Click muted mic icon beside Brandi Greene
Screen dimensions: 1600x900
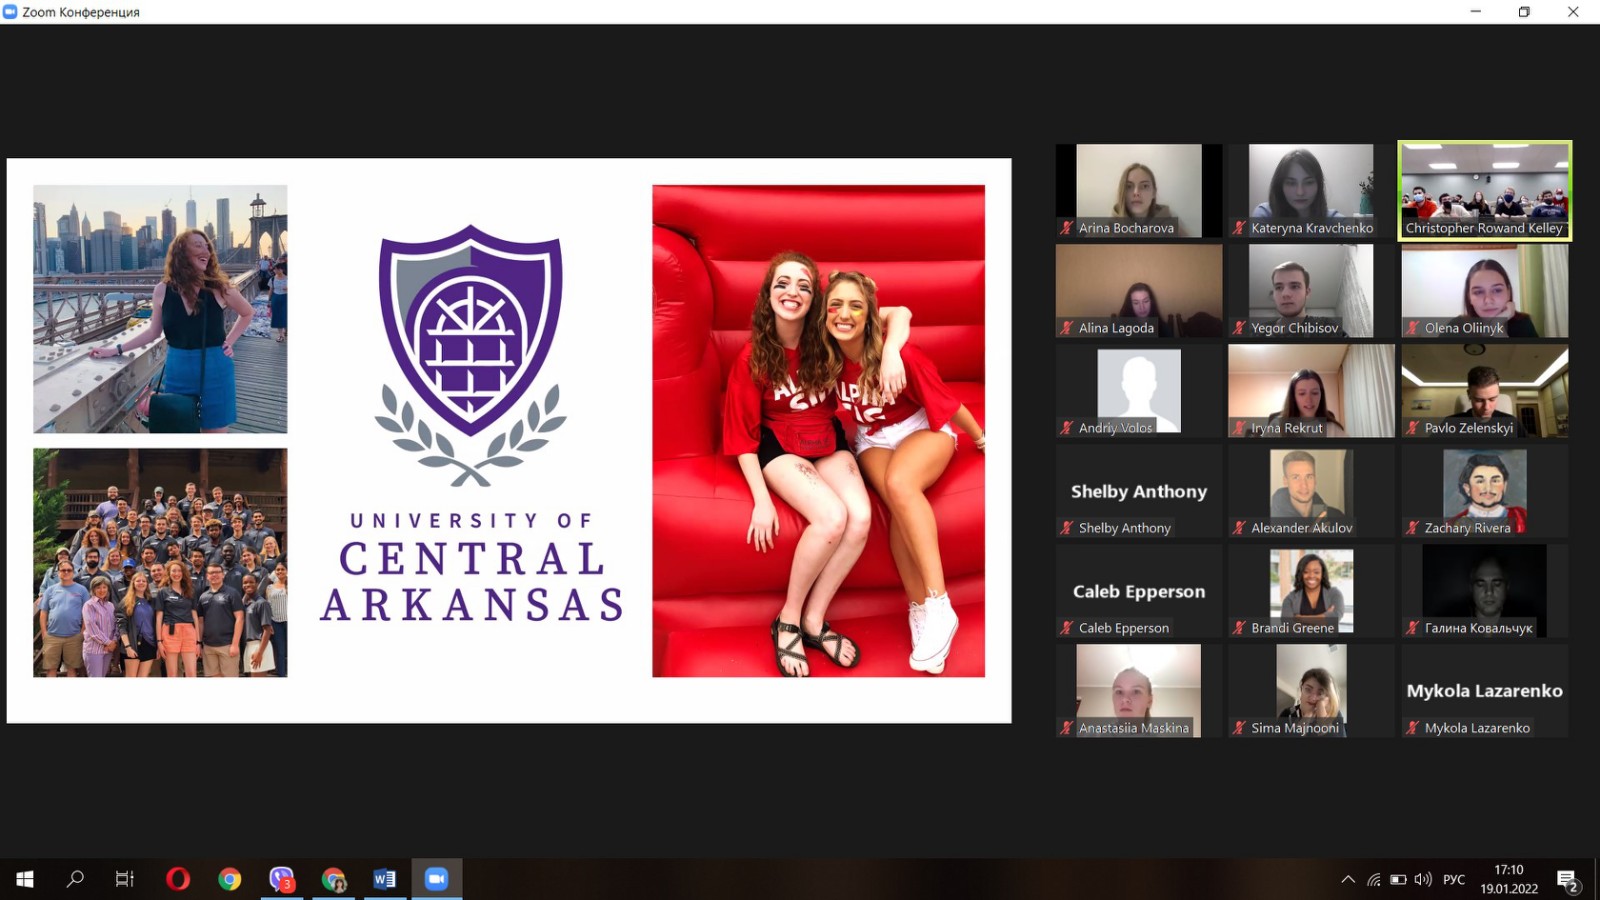(1239, 628)
